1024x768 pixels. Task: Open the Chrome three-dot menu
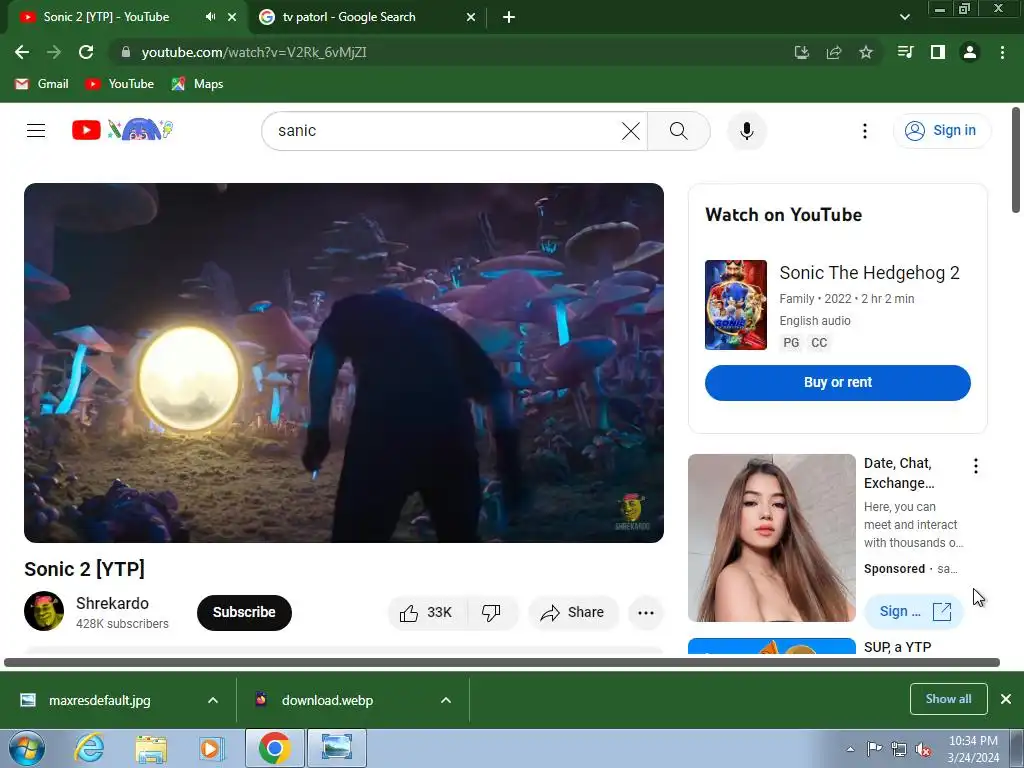click(x=1002, y=52)
